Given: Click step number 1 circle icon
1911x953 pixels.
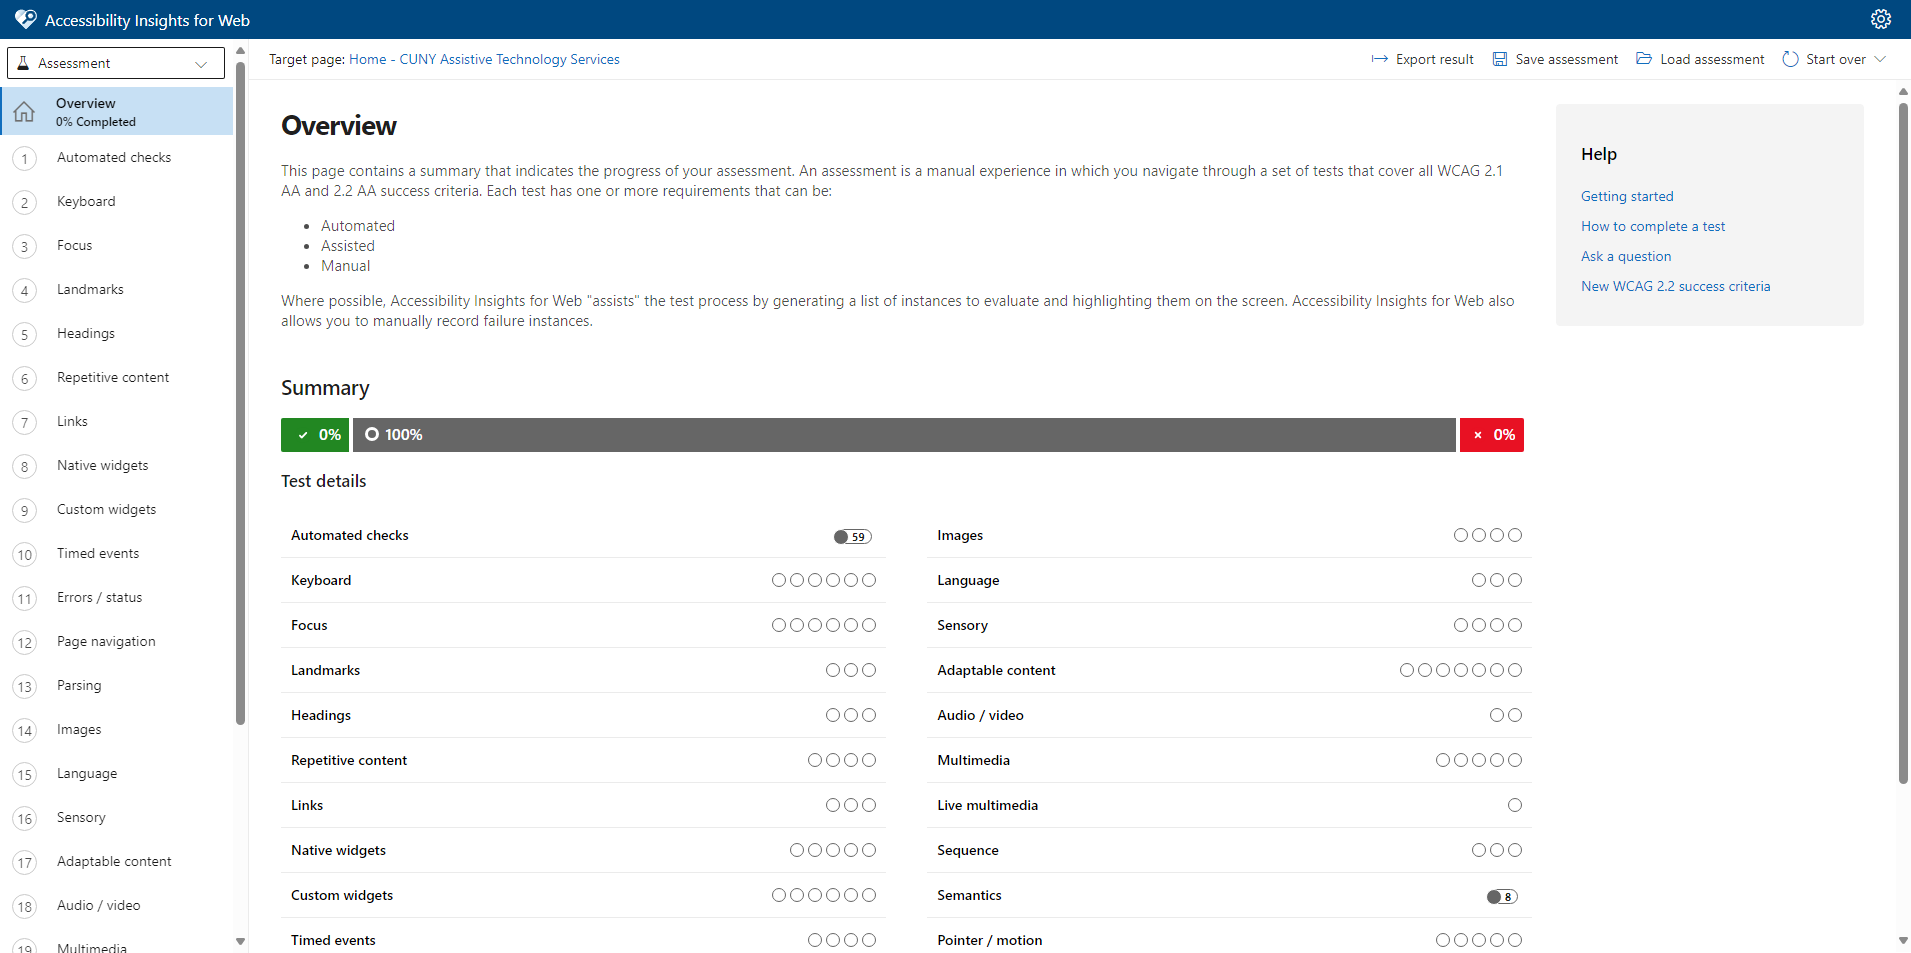Looking at the screenshot, I should 25,158.
